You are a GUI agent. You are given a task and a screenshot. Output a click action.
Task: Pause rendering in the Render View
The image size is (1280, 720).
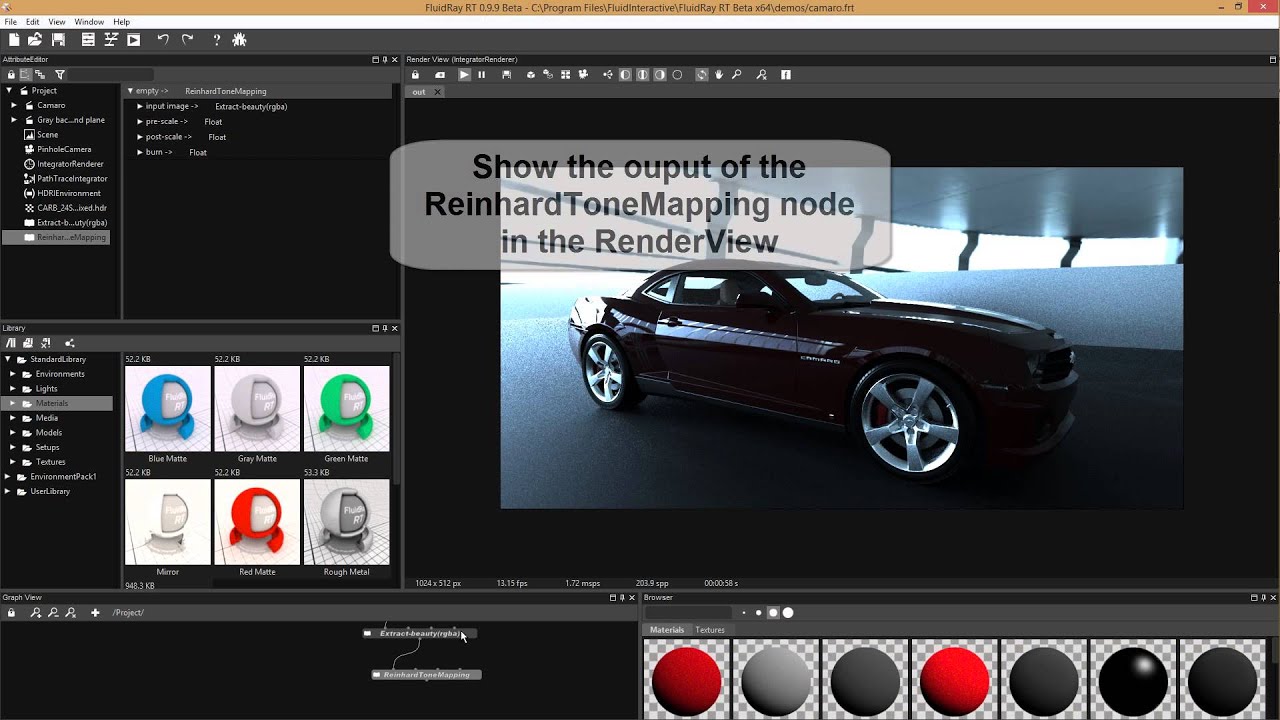point(481,75)
